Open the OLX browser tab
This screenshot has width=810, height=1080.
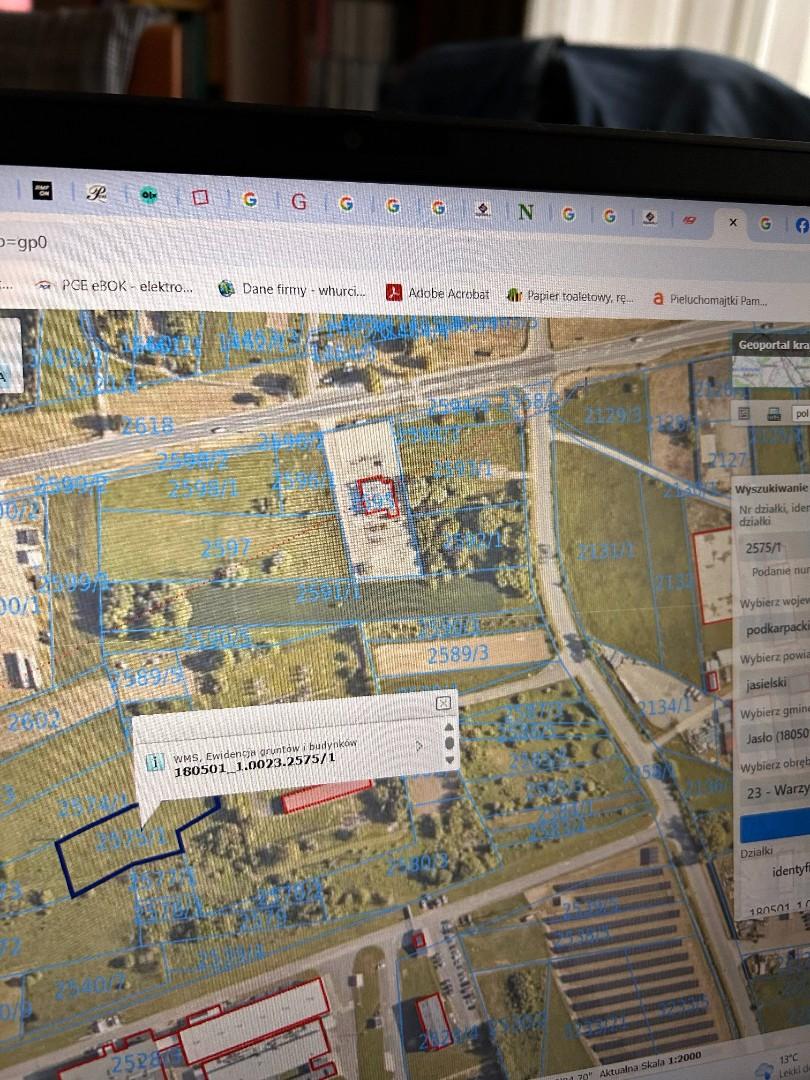[148, 196]
